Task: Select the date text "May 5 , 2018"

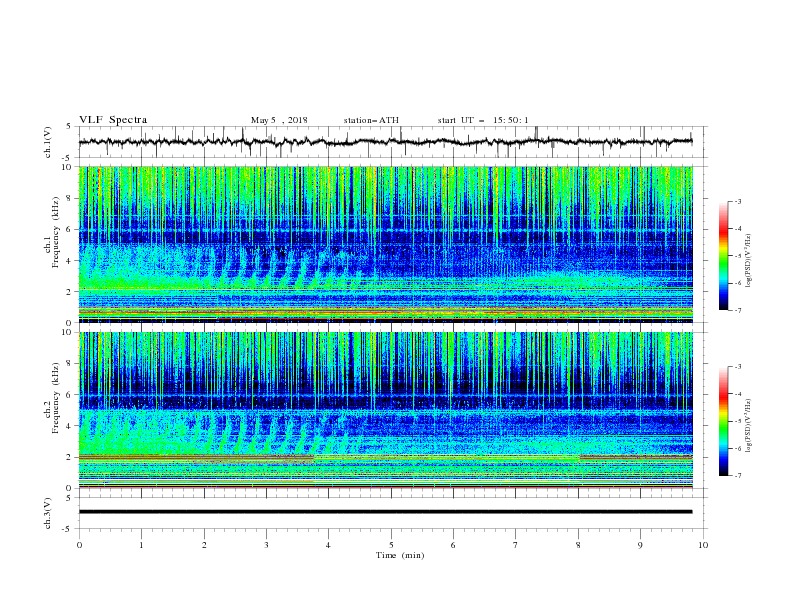Action: click(279, 120)
